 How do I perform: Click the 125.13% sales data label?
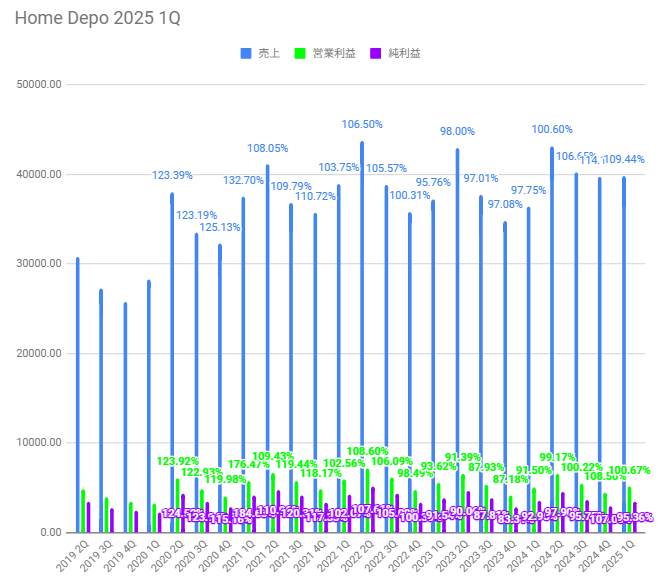[220, 228]
